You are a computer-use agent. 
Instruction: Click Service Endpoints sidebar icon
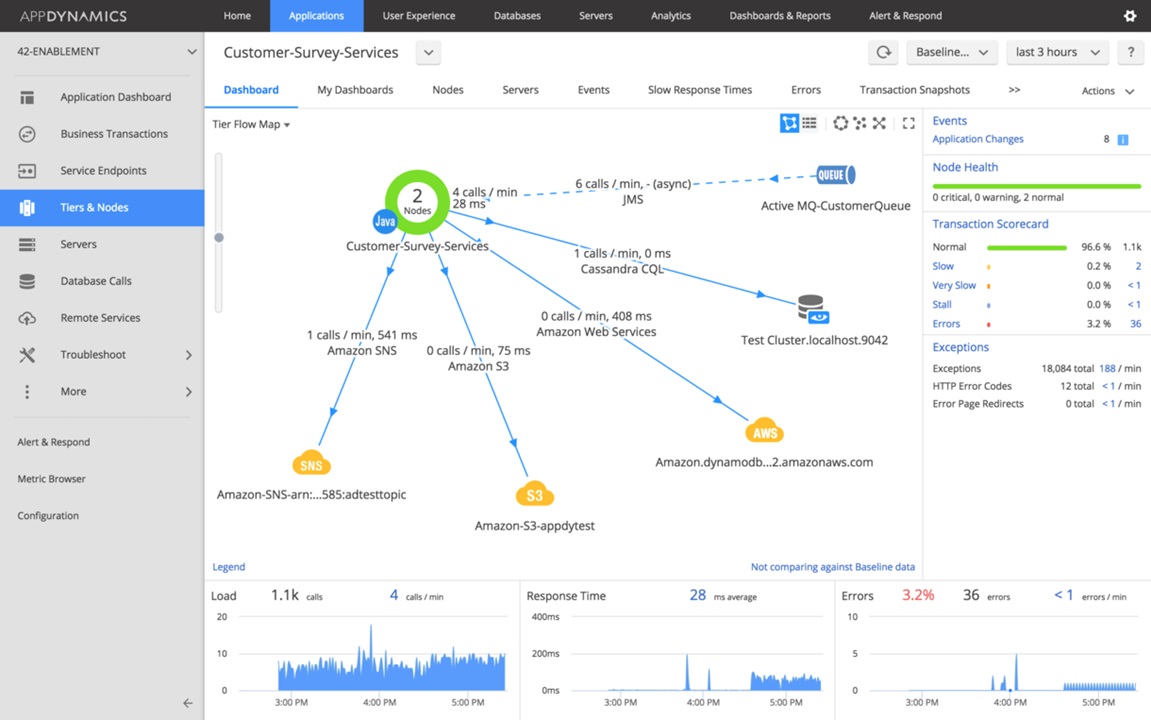[27, 170]
